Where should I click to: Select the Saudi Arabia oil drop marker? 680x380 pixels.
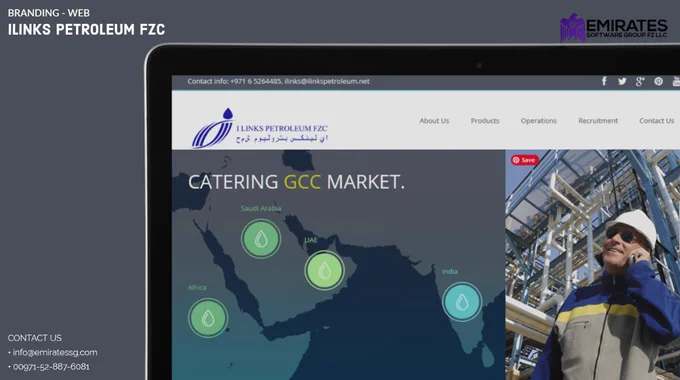click(x=261, y=239)
